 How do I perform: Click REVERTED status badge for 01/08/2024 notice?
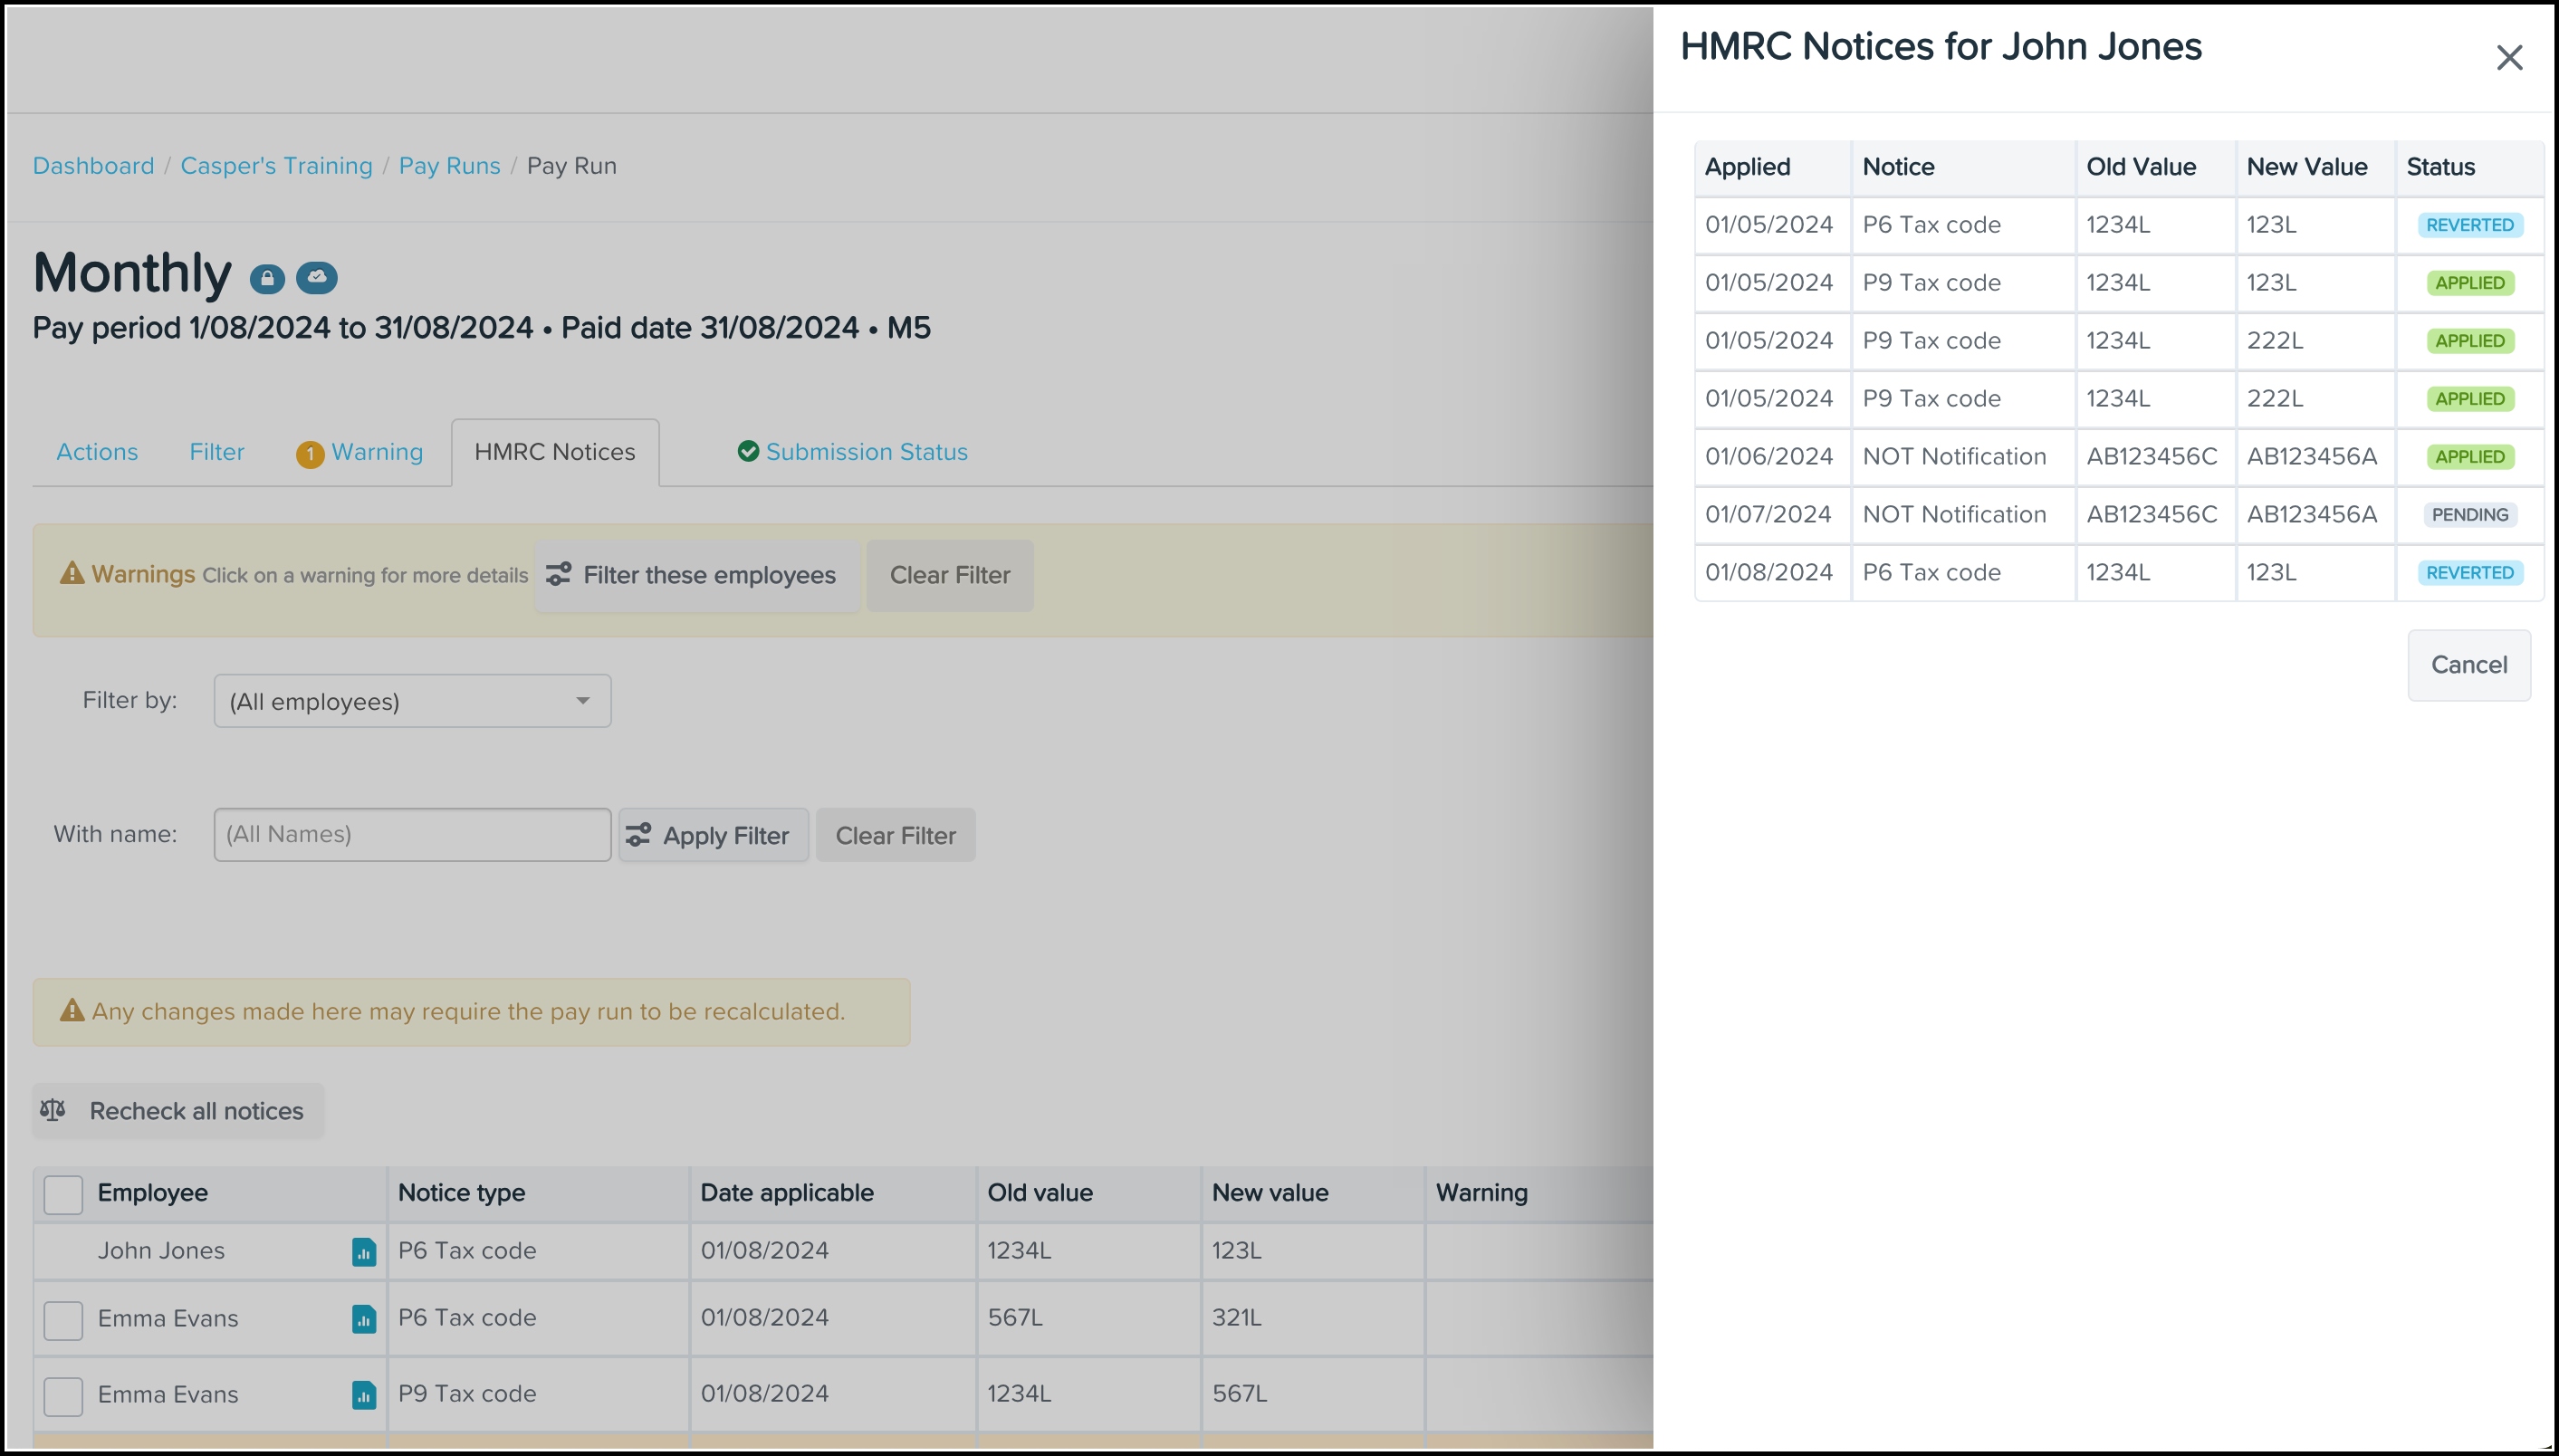pos(2469,573)
